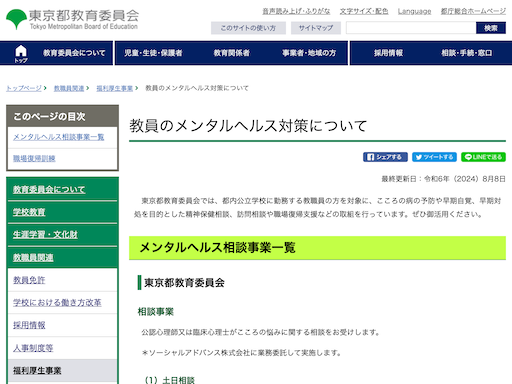Open 文字サイズ・配色 settings link
This screenshot has height=384, width=512.
coord(364,11)
